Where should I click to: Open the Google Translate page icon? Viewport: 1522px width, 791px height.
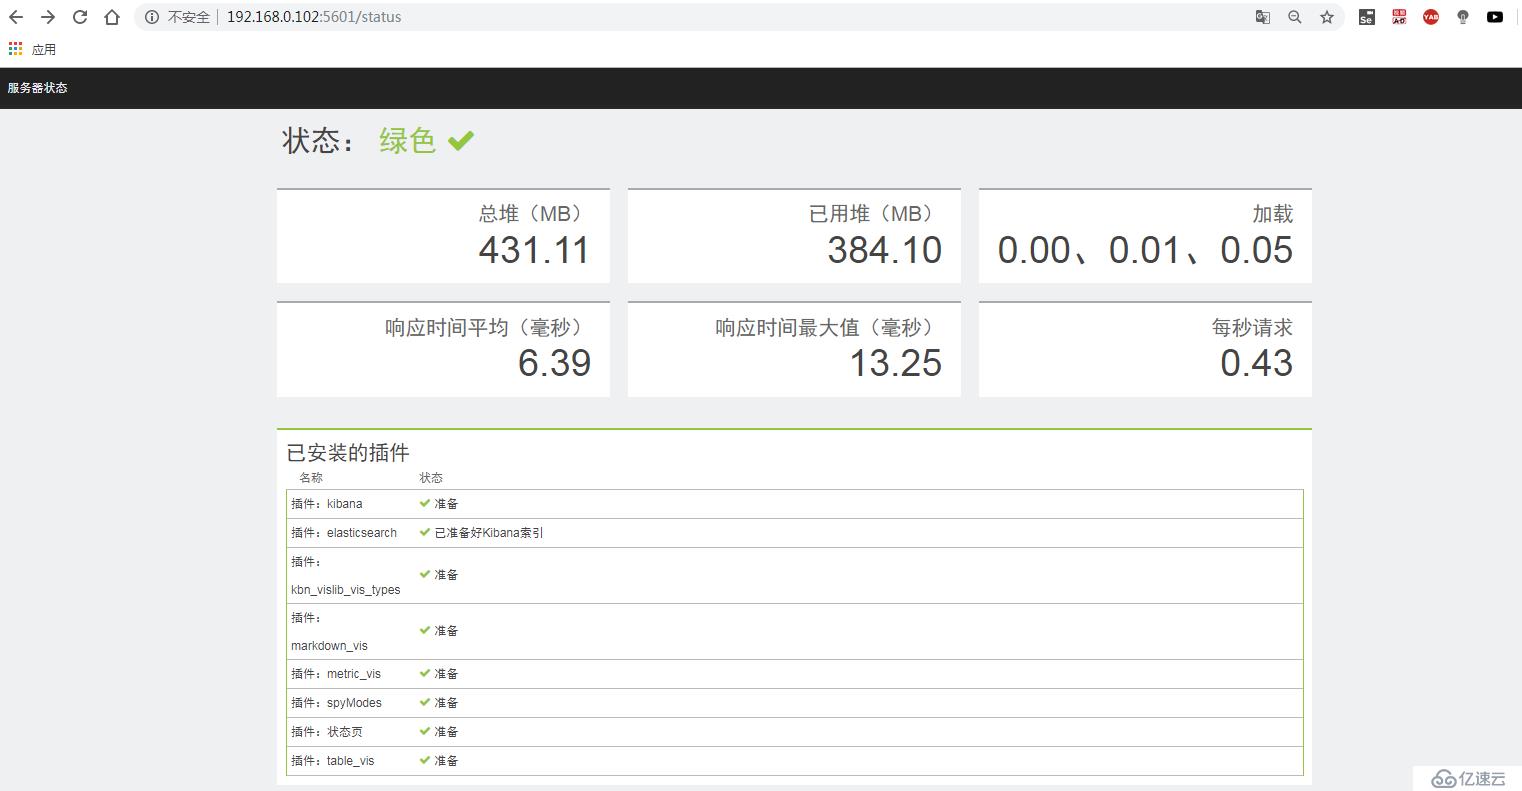1263,17
